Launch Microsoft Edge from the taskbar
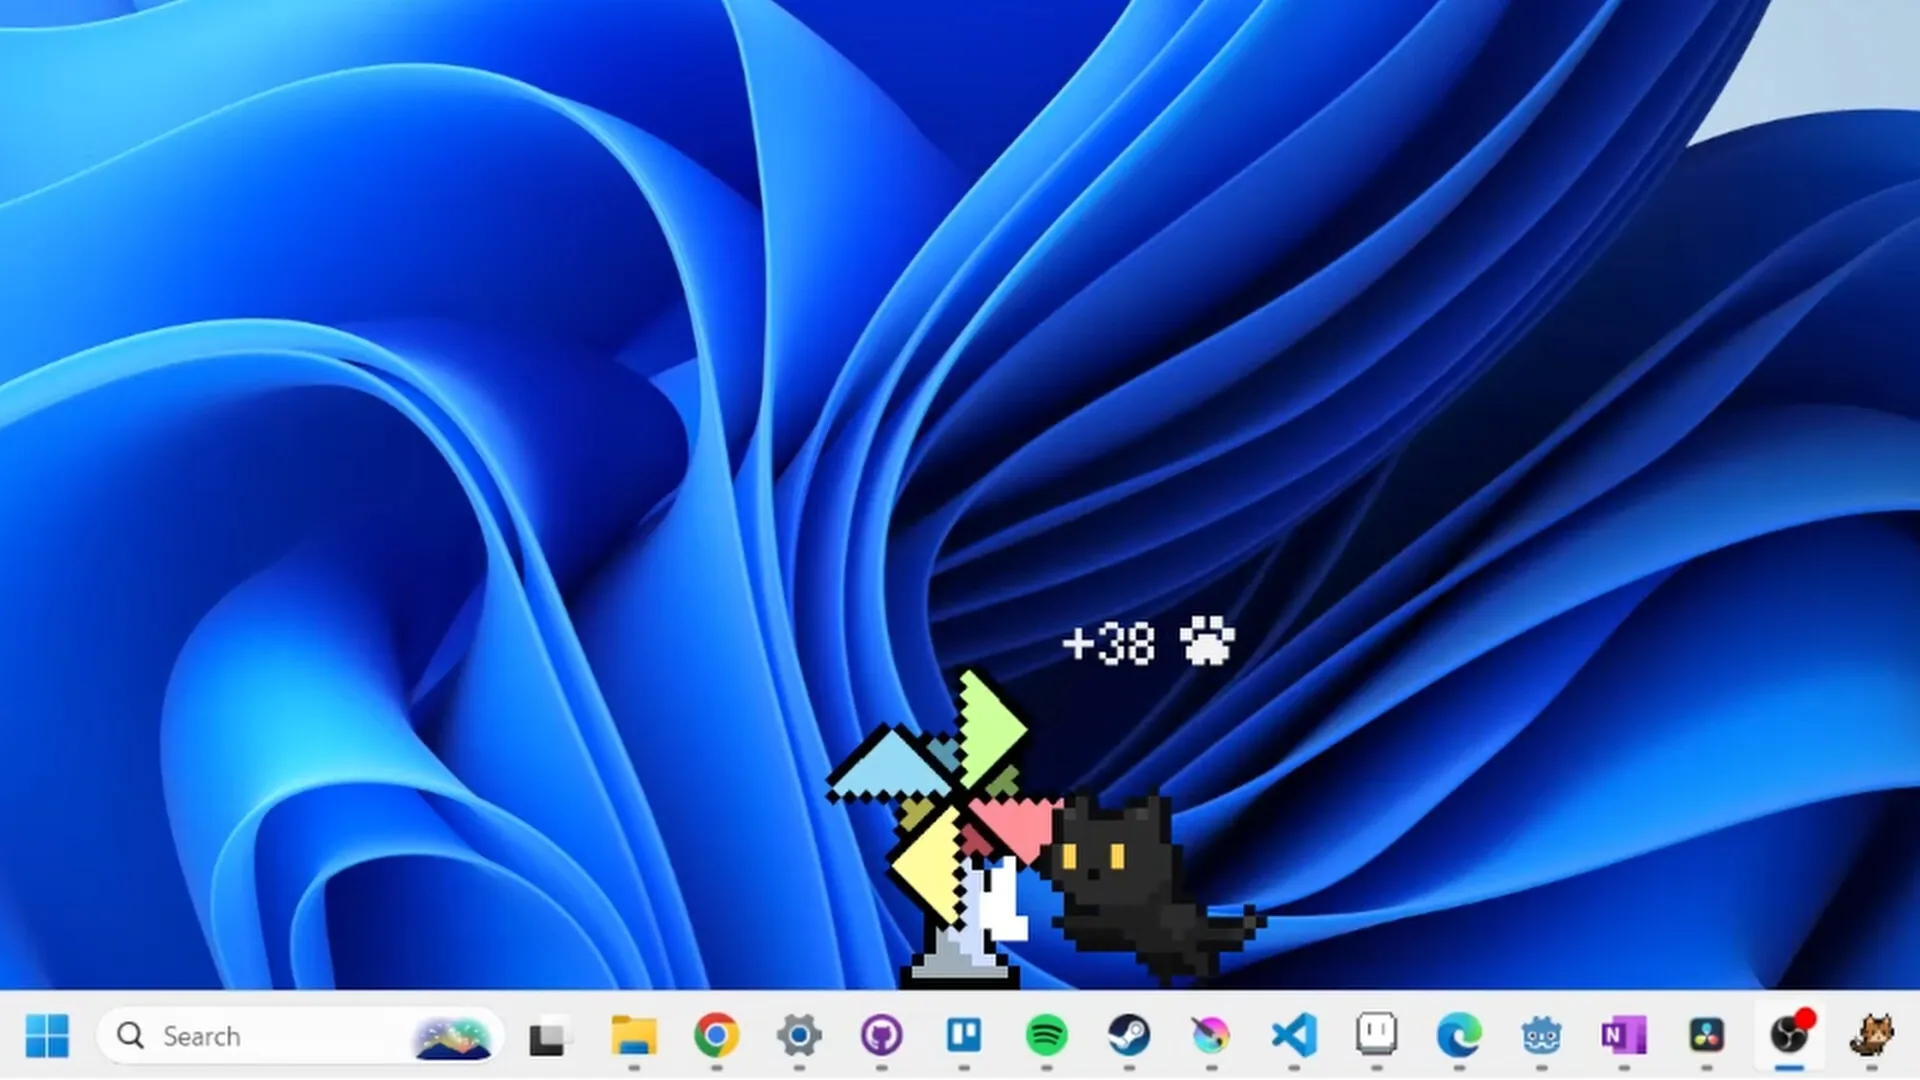1920x1080 pixels. 1459,1036
